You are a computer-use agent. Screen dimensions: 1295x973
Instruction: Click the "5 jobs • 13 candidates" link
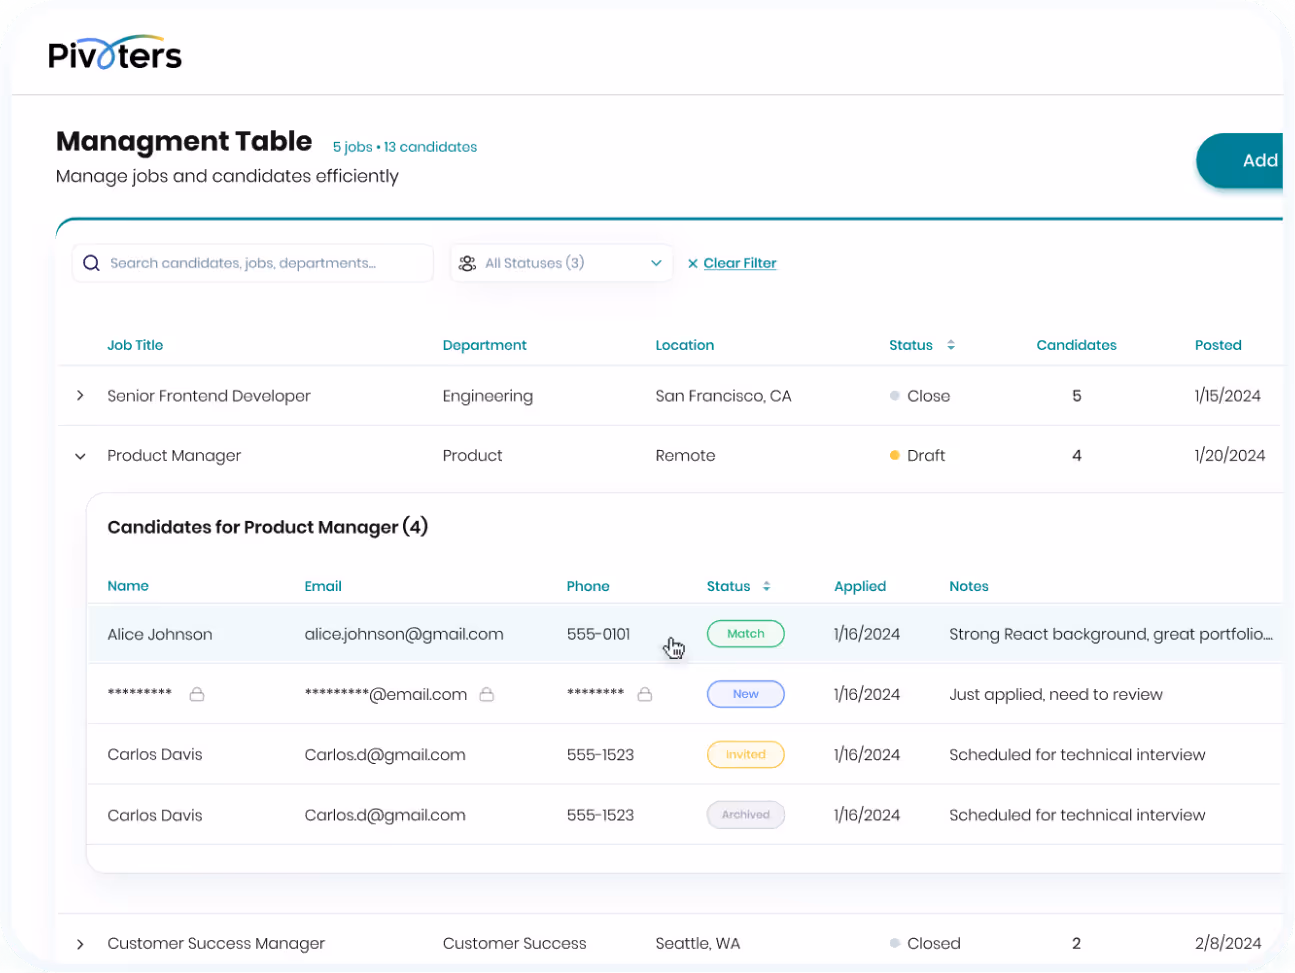(405, 146)
